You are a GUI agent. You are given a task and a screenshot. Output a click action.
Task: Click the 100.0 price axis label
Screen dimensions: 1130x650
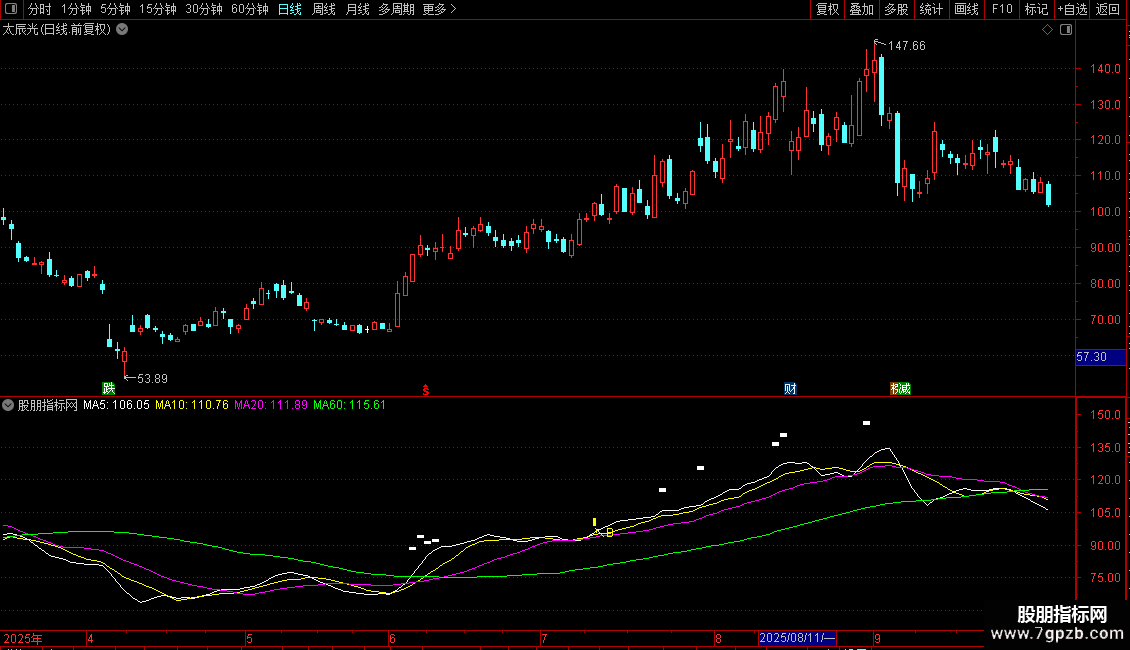(x=1105, y=212)
